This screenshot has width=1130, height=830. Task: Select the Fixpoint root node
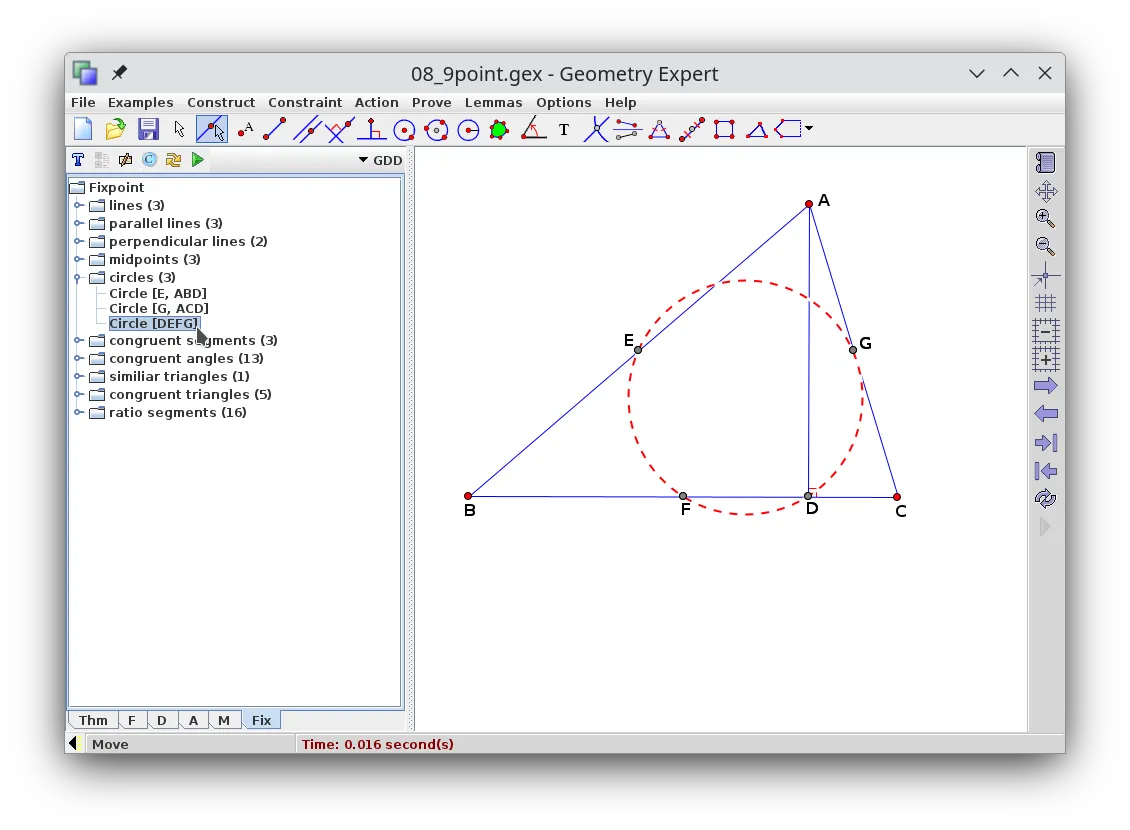pos(116,187)
